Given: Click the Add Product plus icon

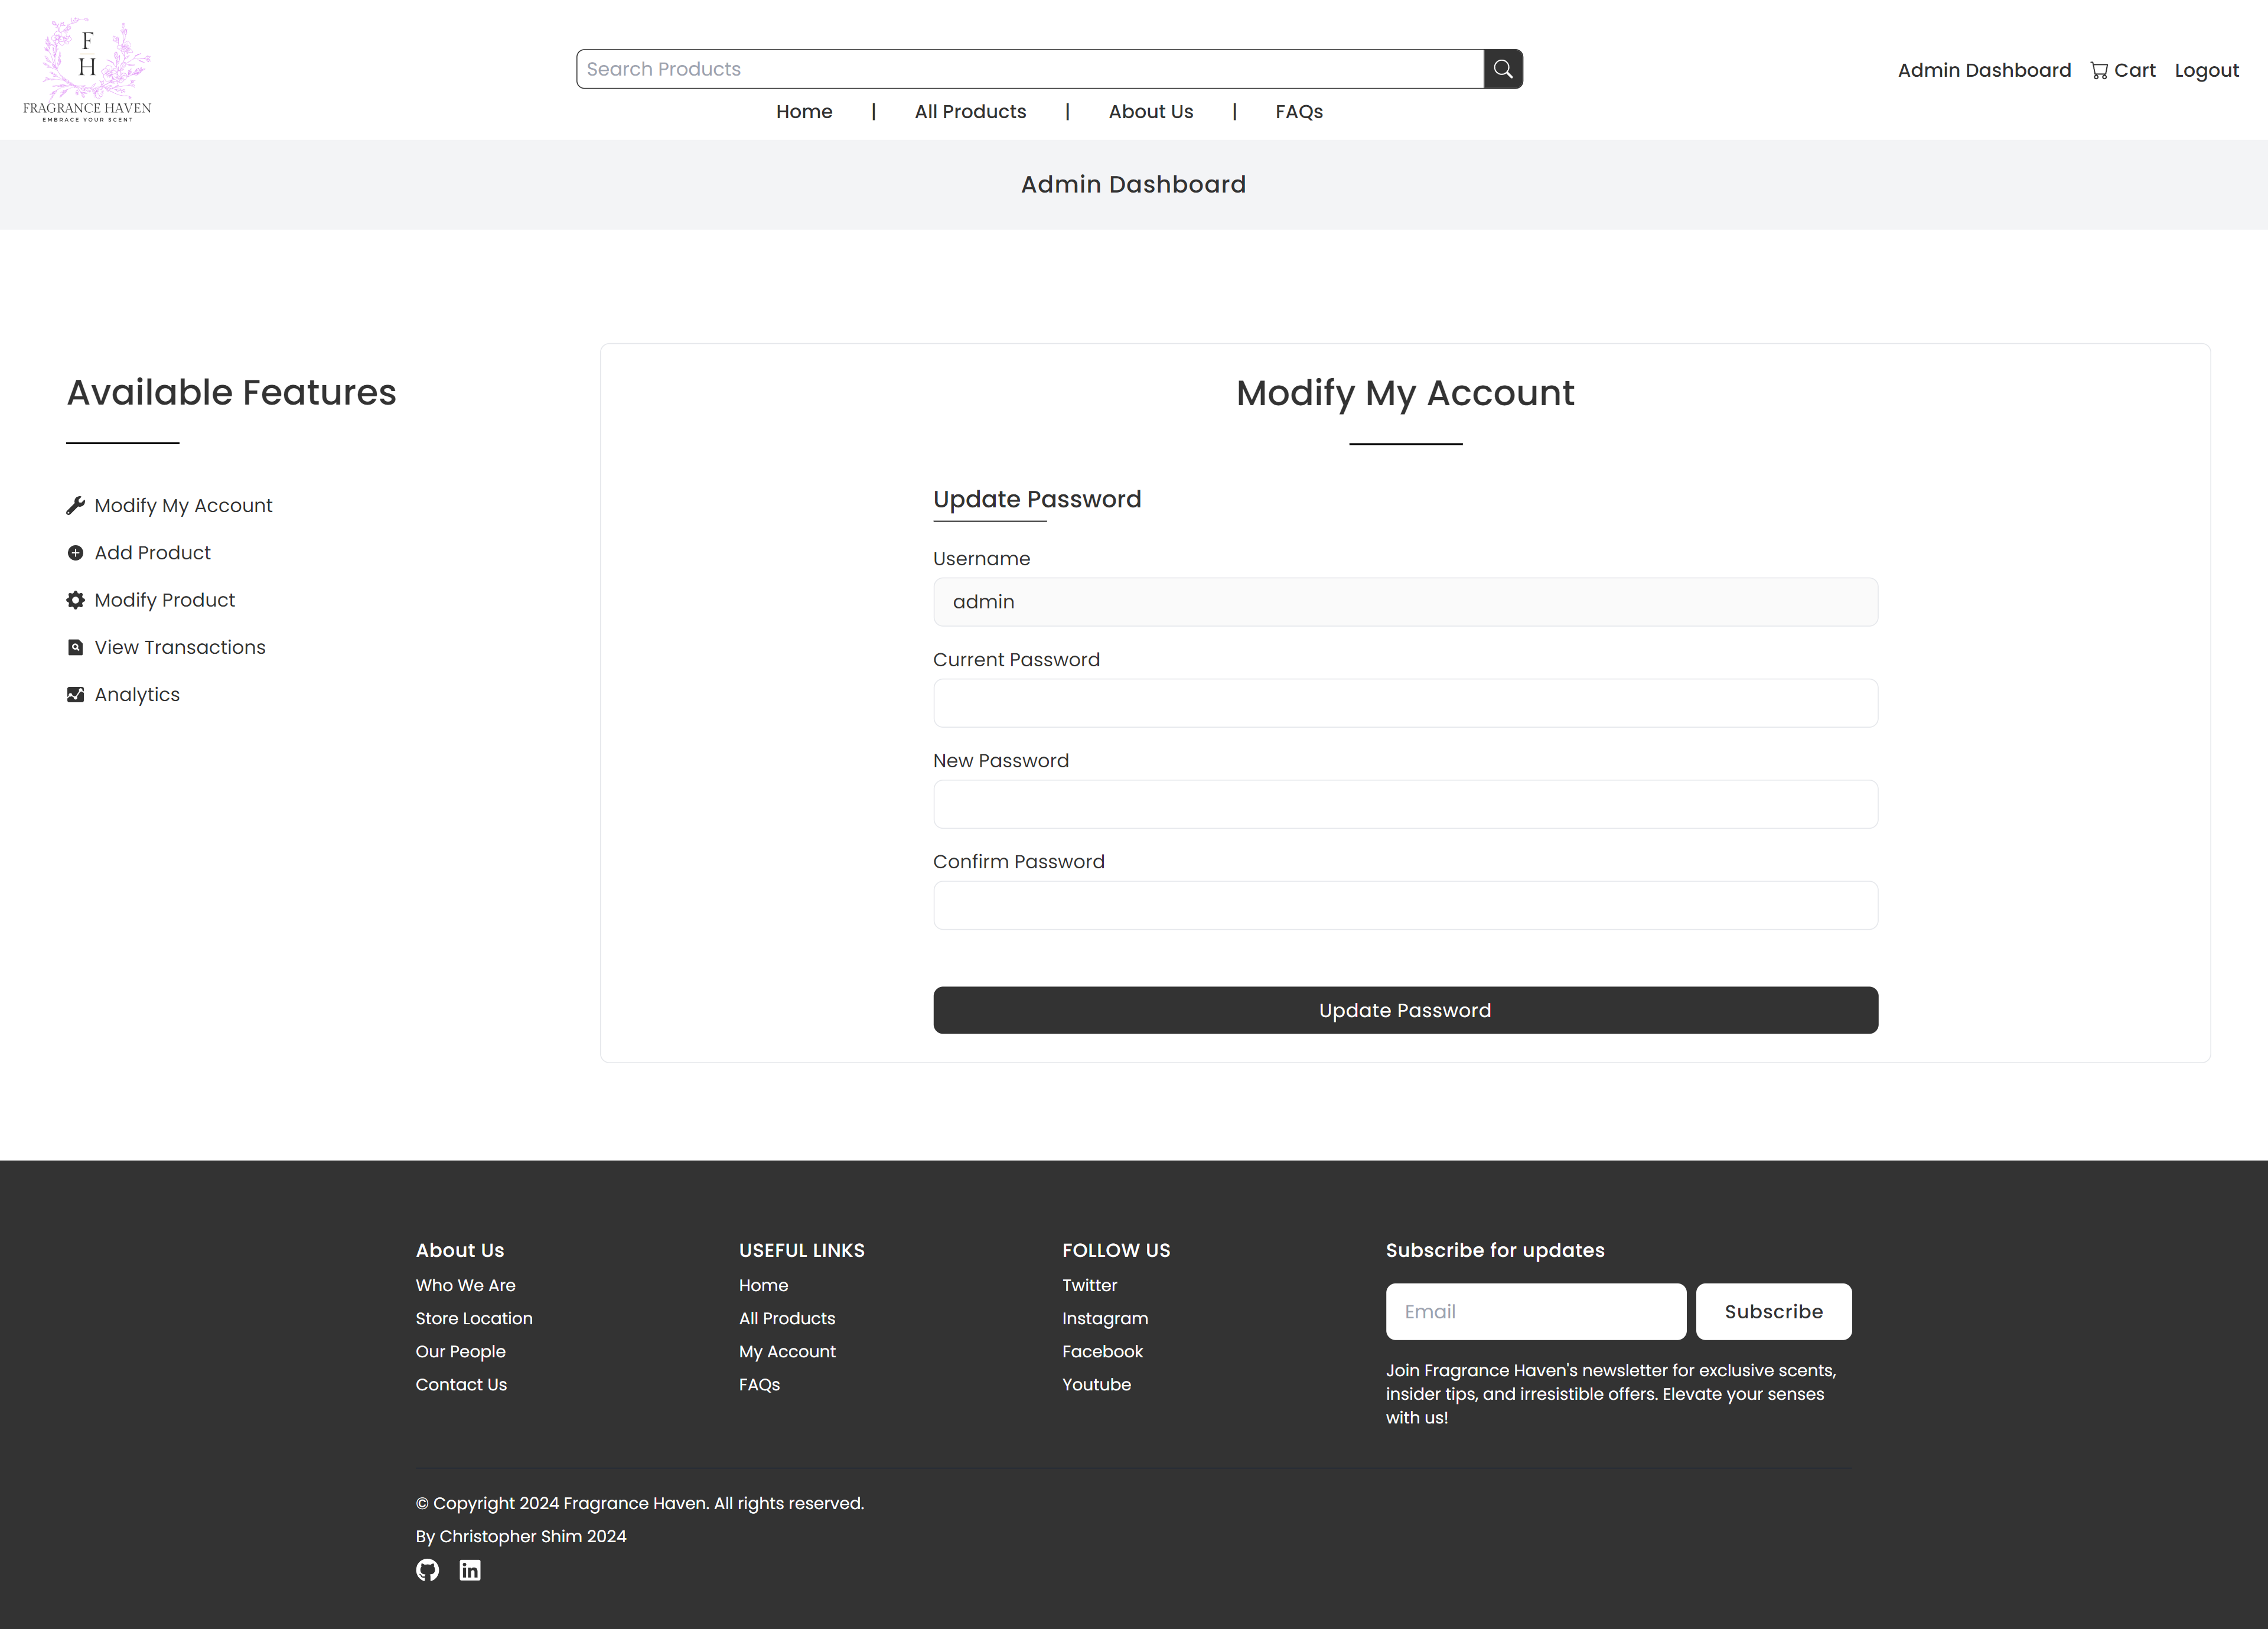Looking at the screenshot, I should pyautogui.click(x=76, y=552).
